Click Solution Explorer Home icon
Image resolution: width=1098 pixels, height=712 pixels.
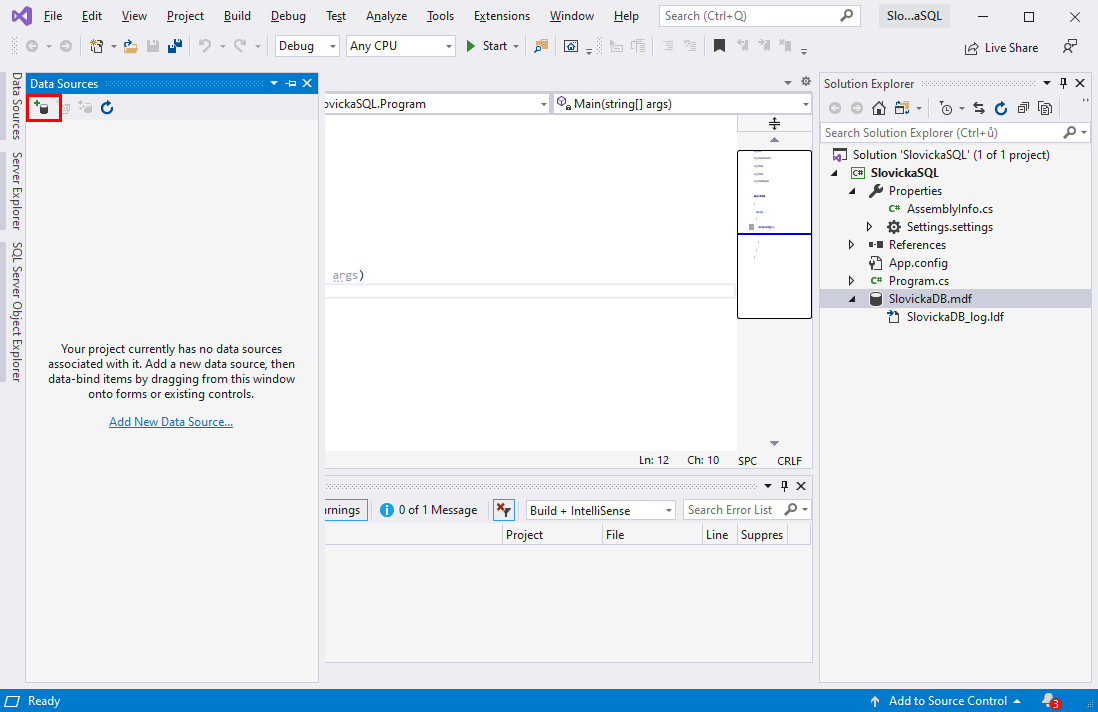[879, 108]
